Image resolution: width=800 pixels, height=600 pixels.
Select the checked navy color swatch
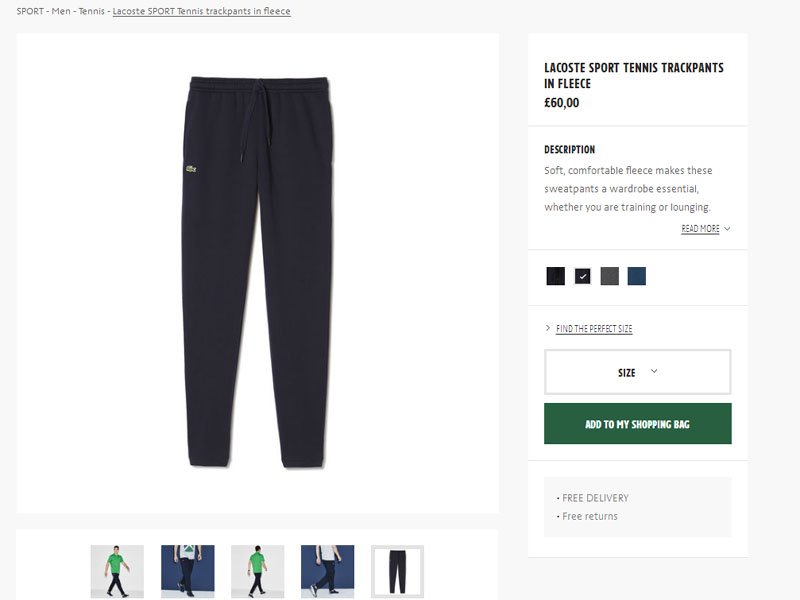(582, 276)
